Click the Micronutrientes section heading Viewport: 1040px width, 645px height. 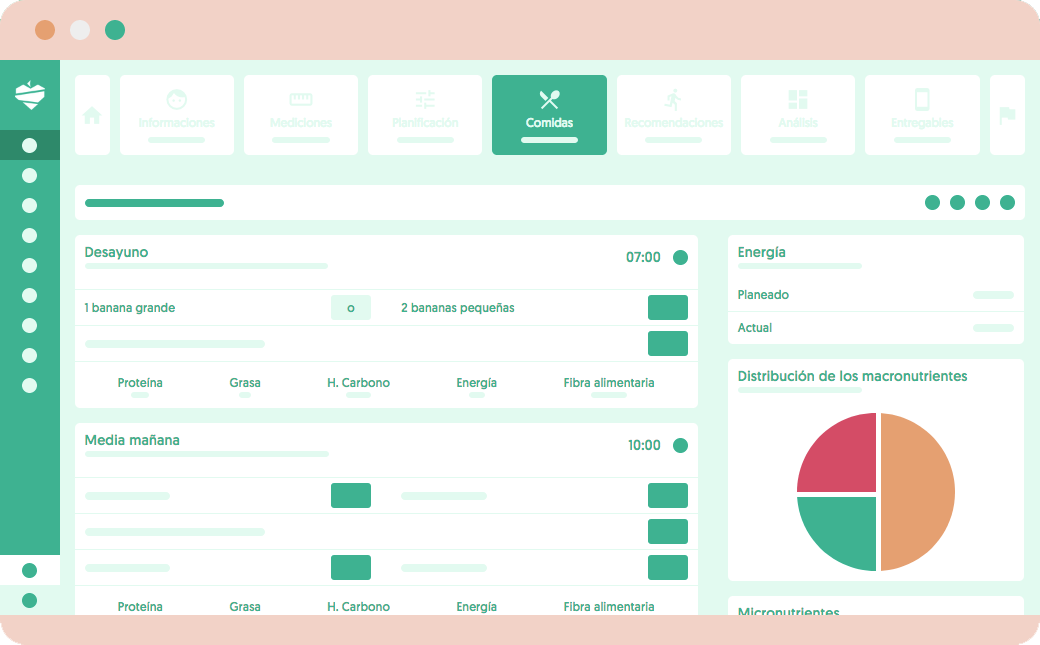coord(790,613)
